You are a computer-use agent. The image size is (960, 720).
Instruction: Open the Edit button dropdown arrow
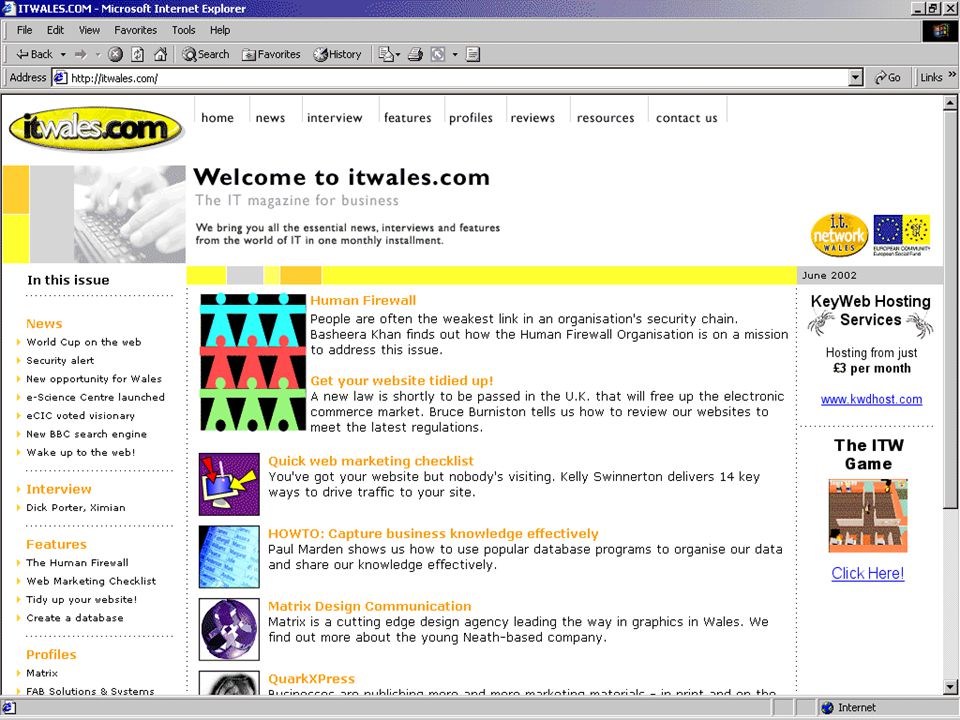(455, 54)
